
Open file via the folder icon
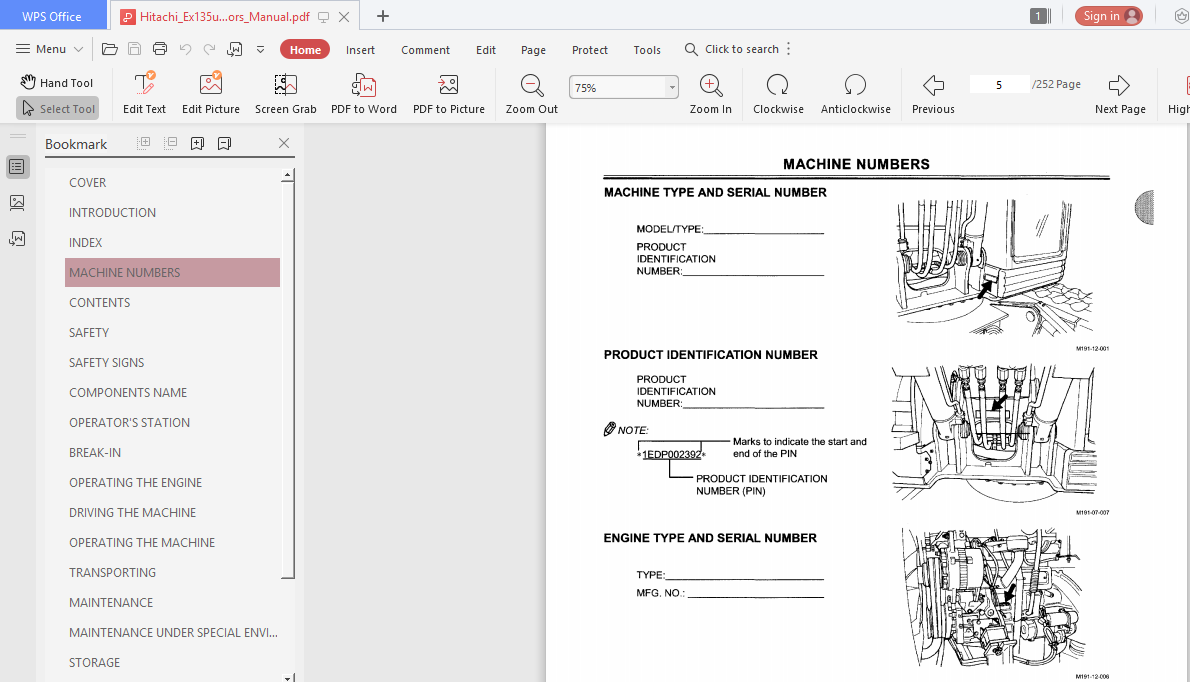tap(110, 49)
